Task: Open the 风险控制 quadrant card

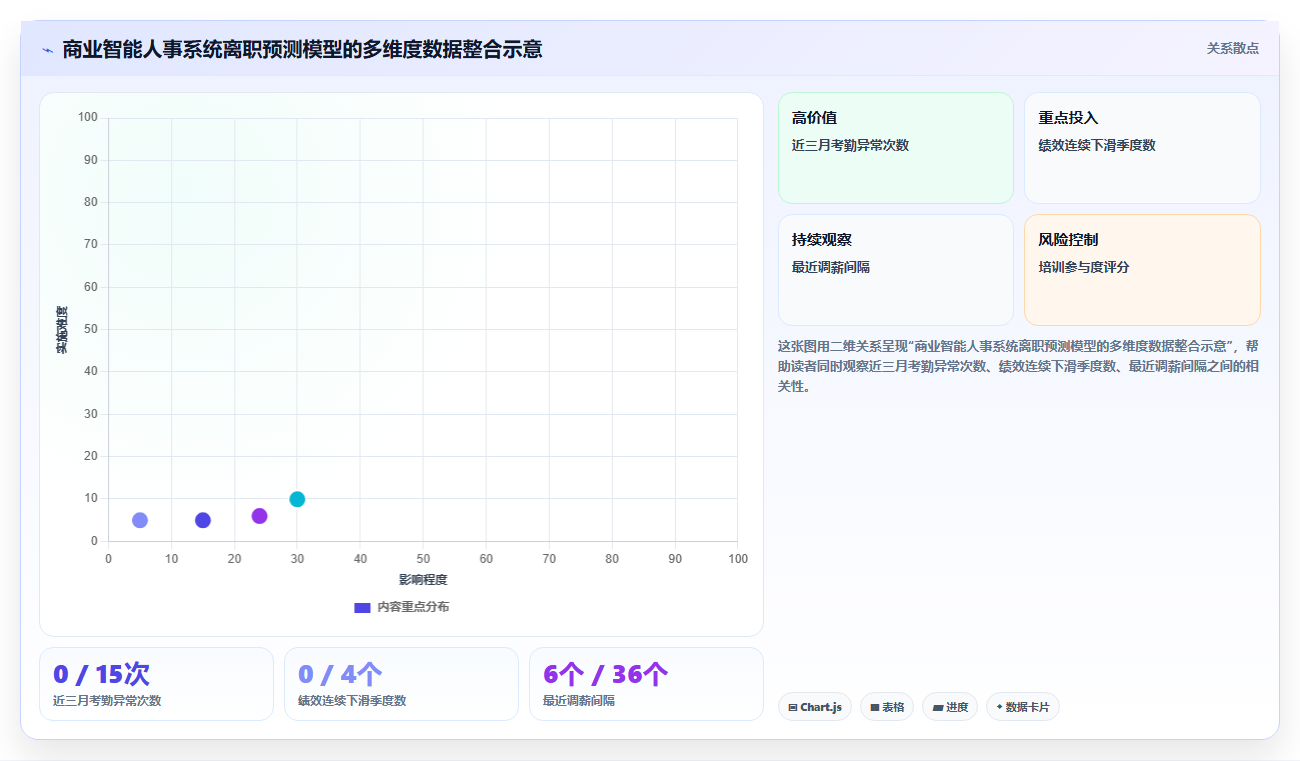Action: (x=1142, y=270)
